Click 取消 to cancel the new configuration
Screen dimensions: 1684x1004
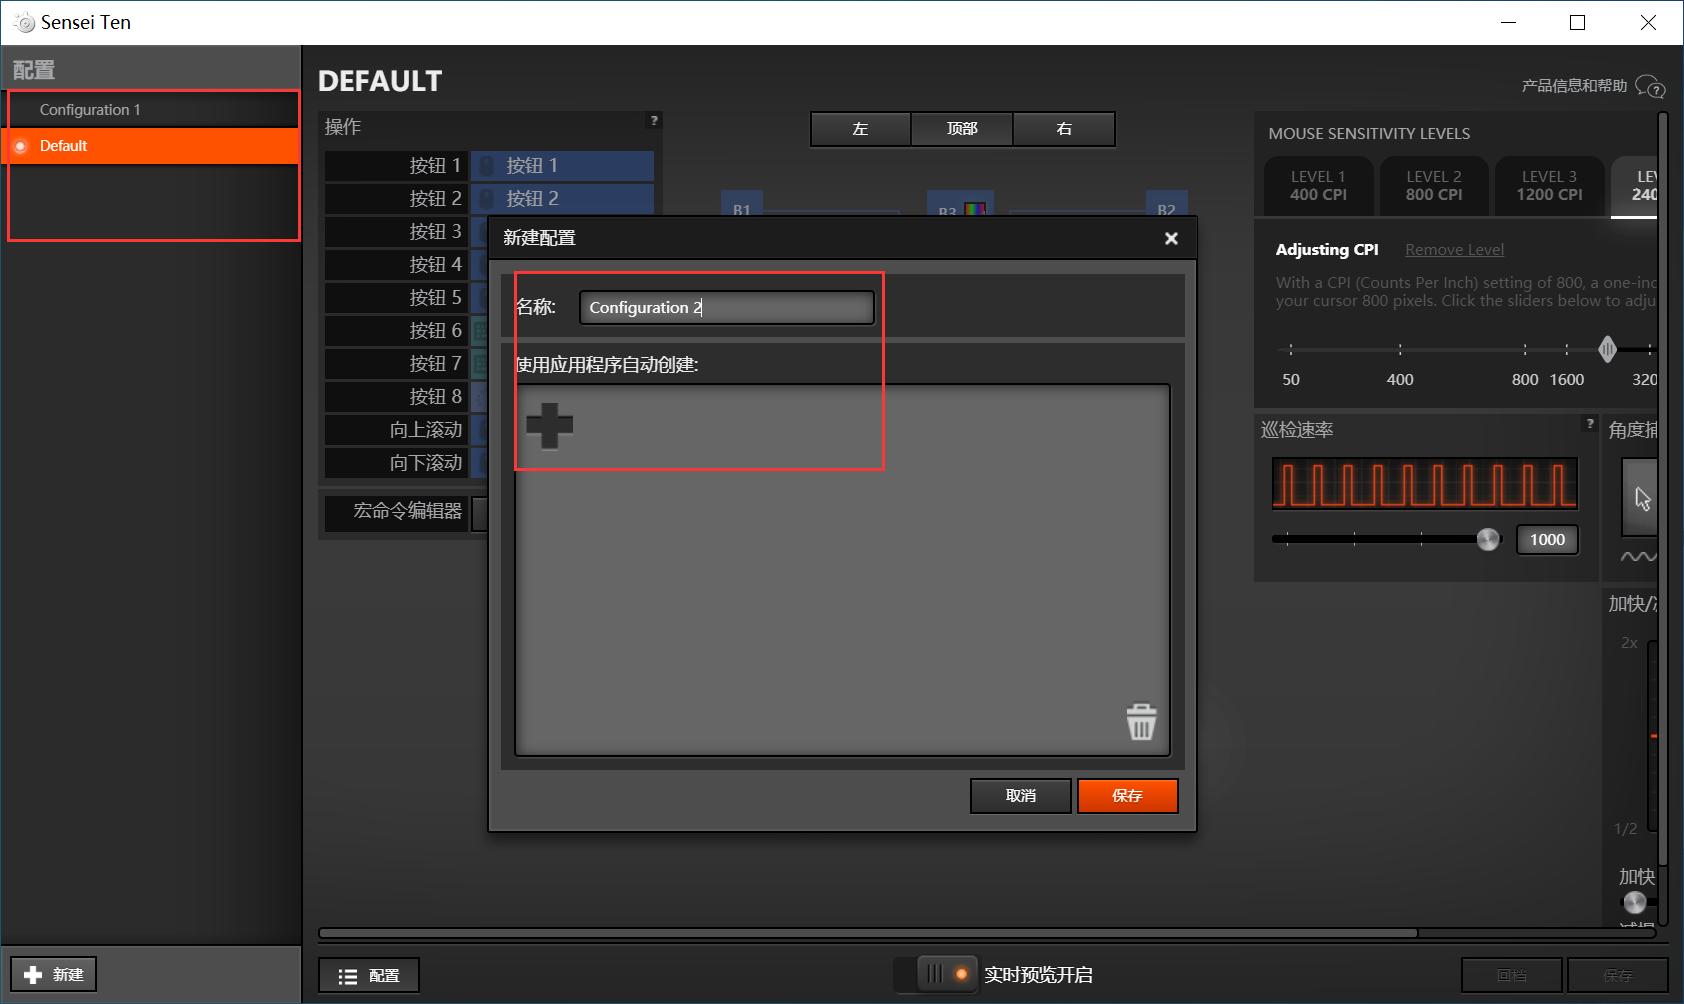tap(1021, 796)
